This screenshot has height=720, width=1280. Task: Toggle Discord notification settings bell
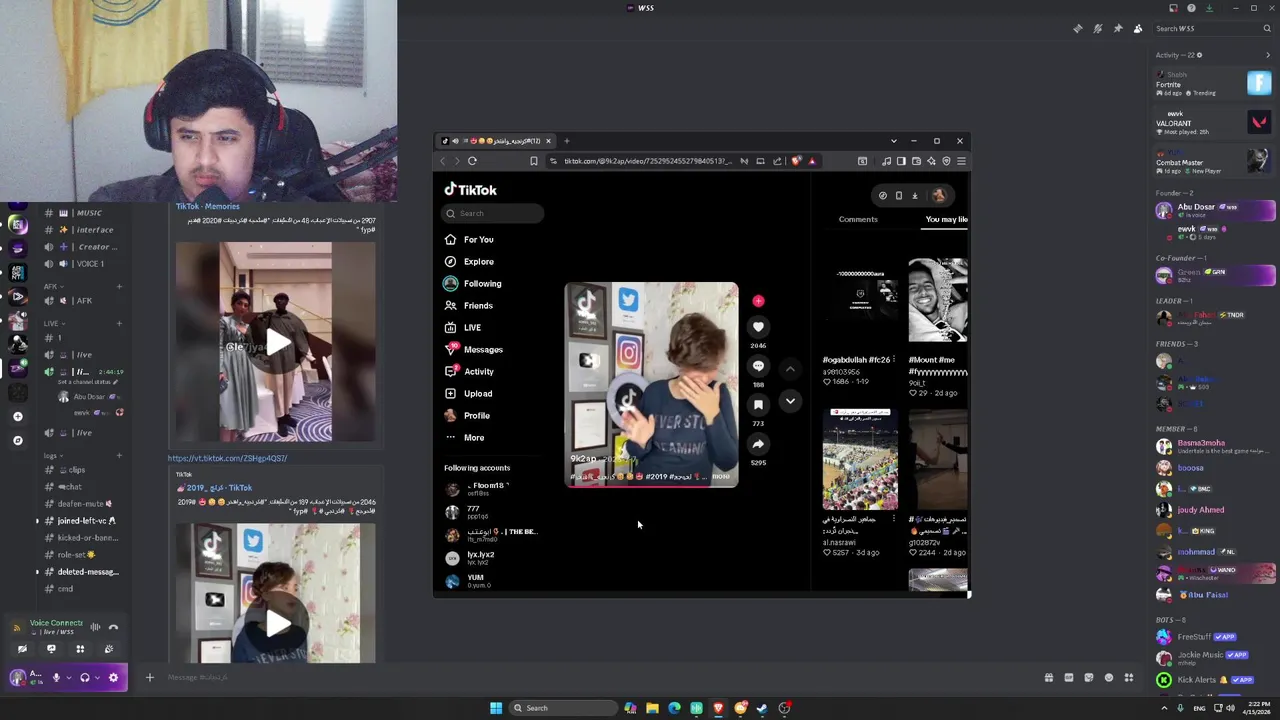point(1098,29)
